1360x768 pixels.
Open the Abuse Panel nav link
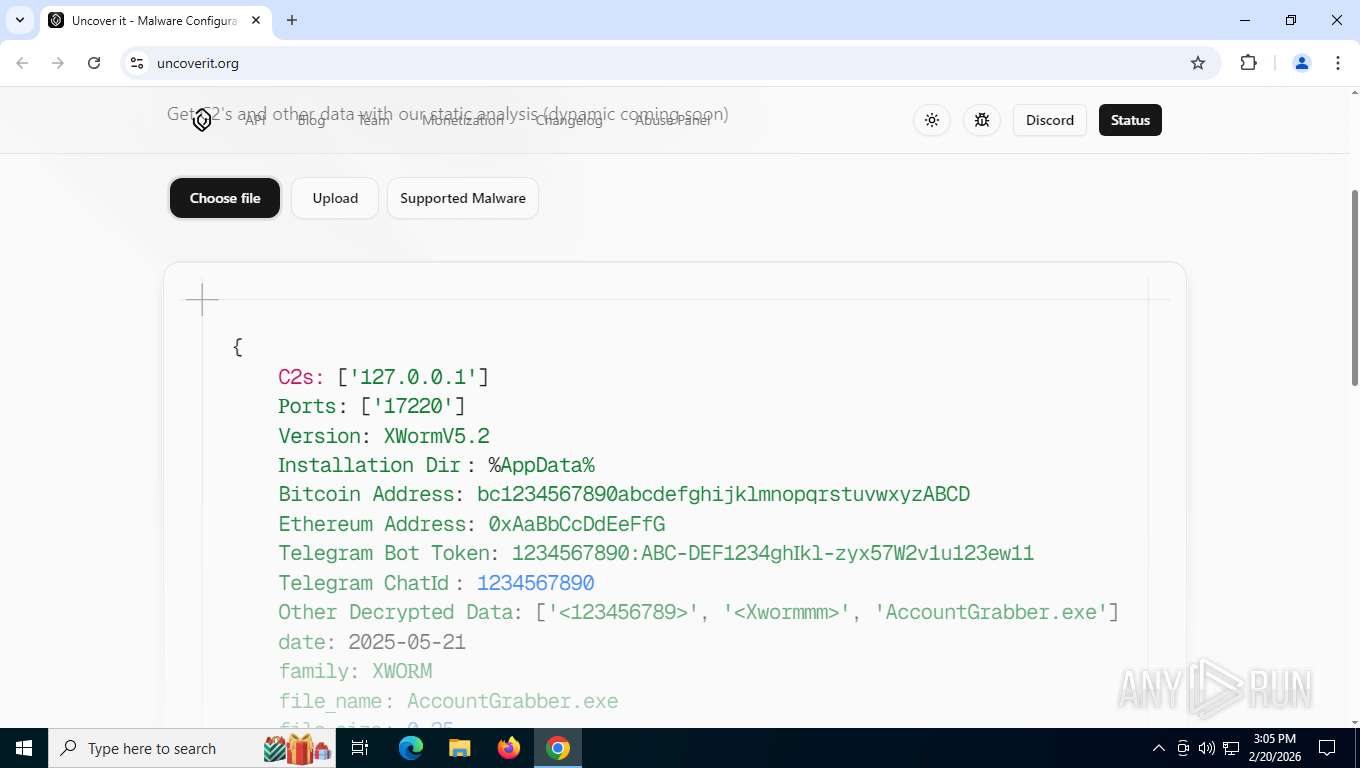pos(673,120)
